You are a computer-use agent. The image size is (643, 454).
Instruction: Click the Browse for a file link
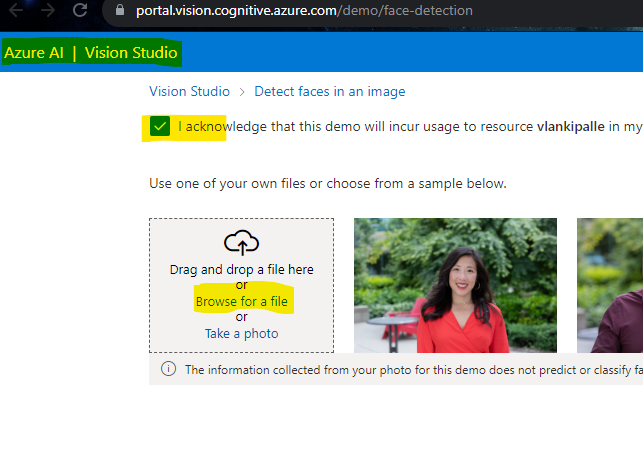pos(242,301)
